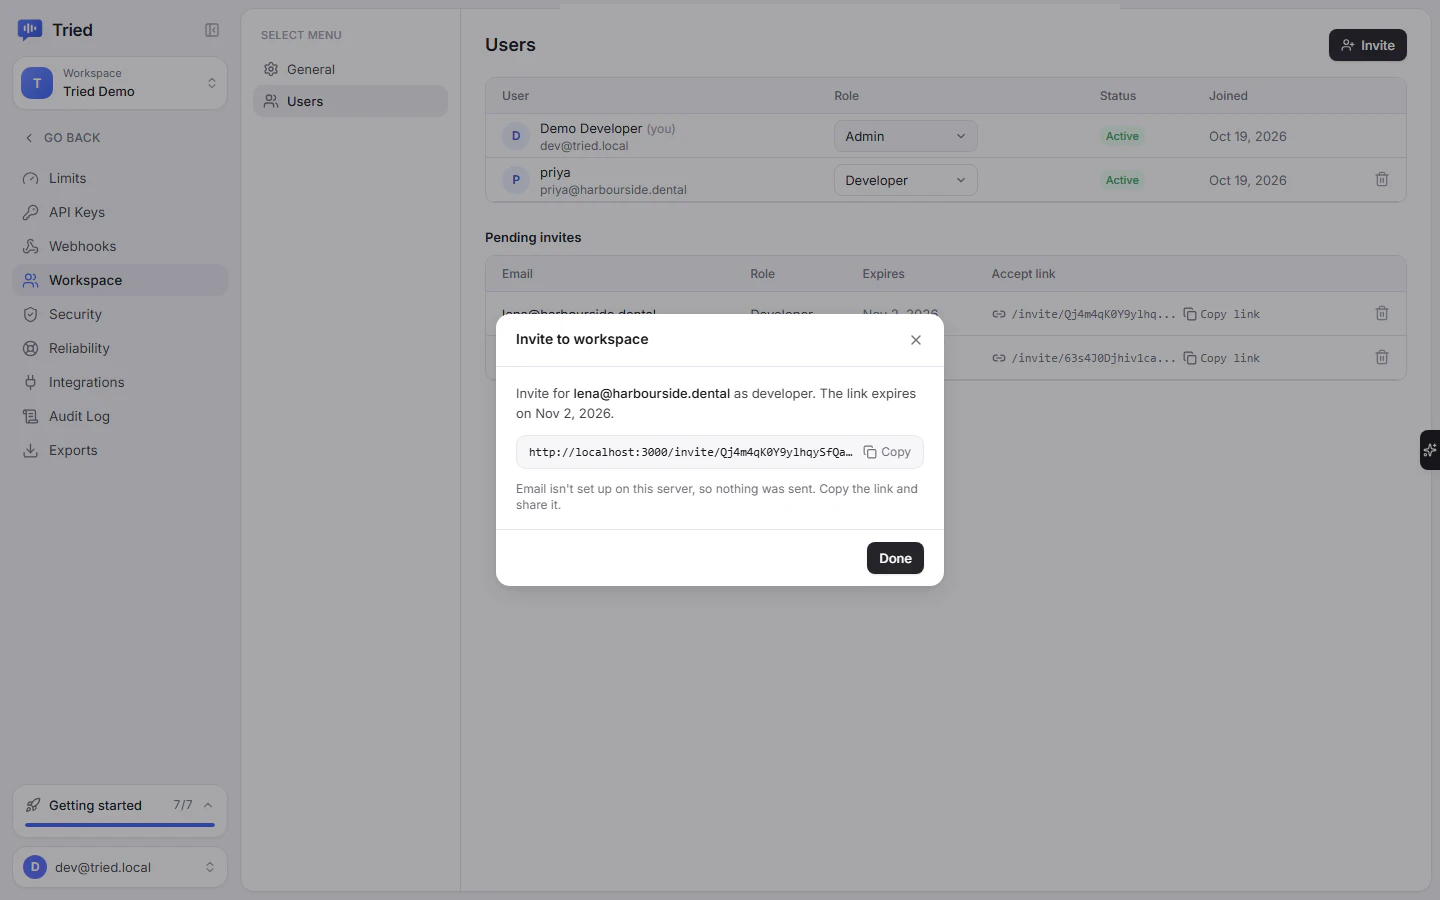Click the D avatar of Demo Developer
The width and height of the screenshot is (1440, 900).
[516, 136]
